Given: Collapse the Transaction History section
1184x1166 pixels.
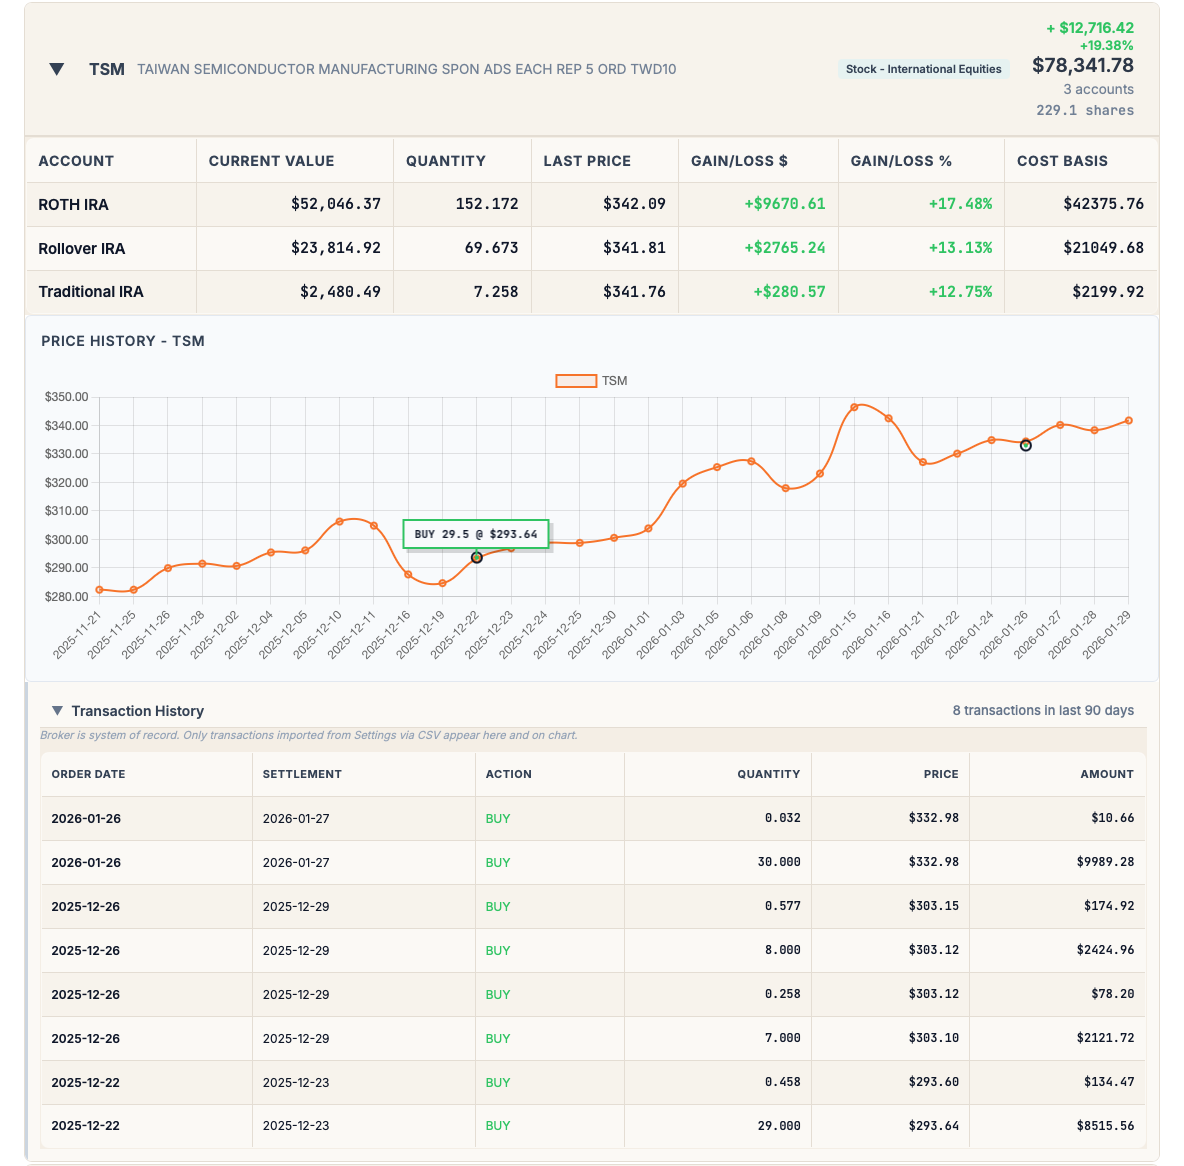Looking at the screenshot, I should [57, 710].
